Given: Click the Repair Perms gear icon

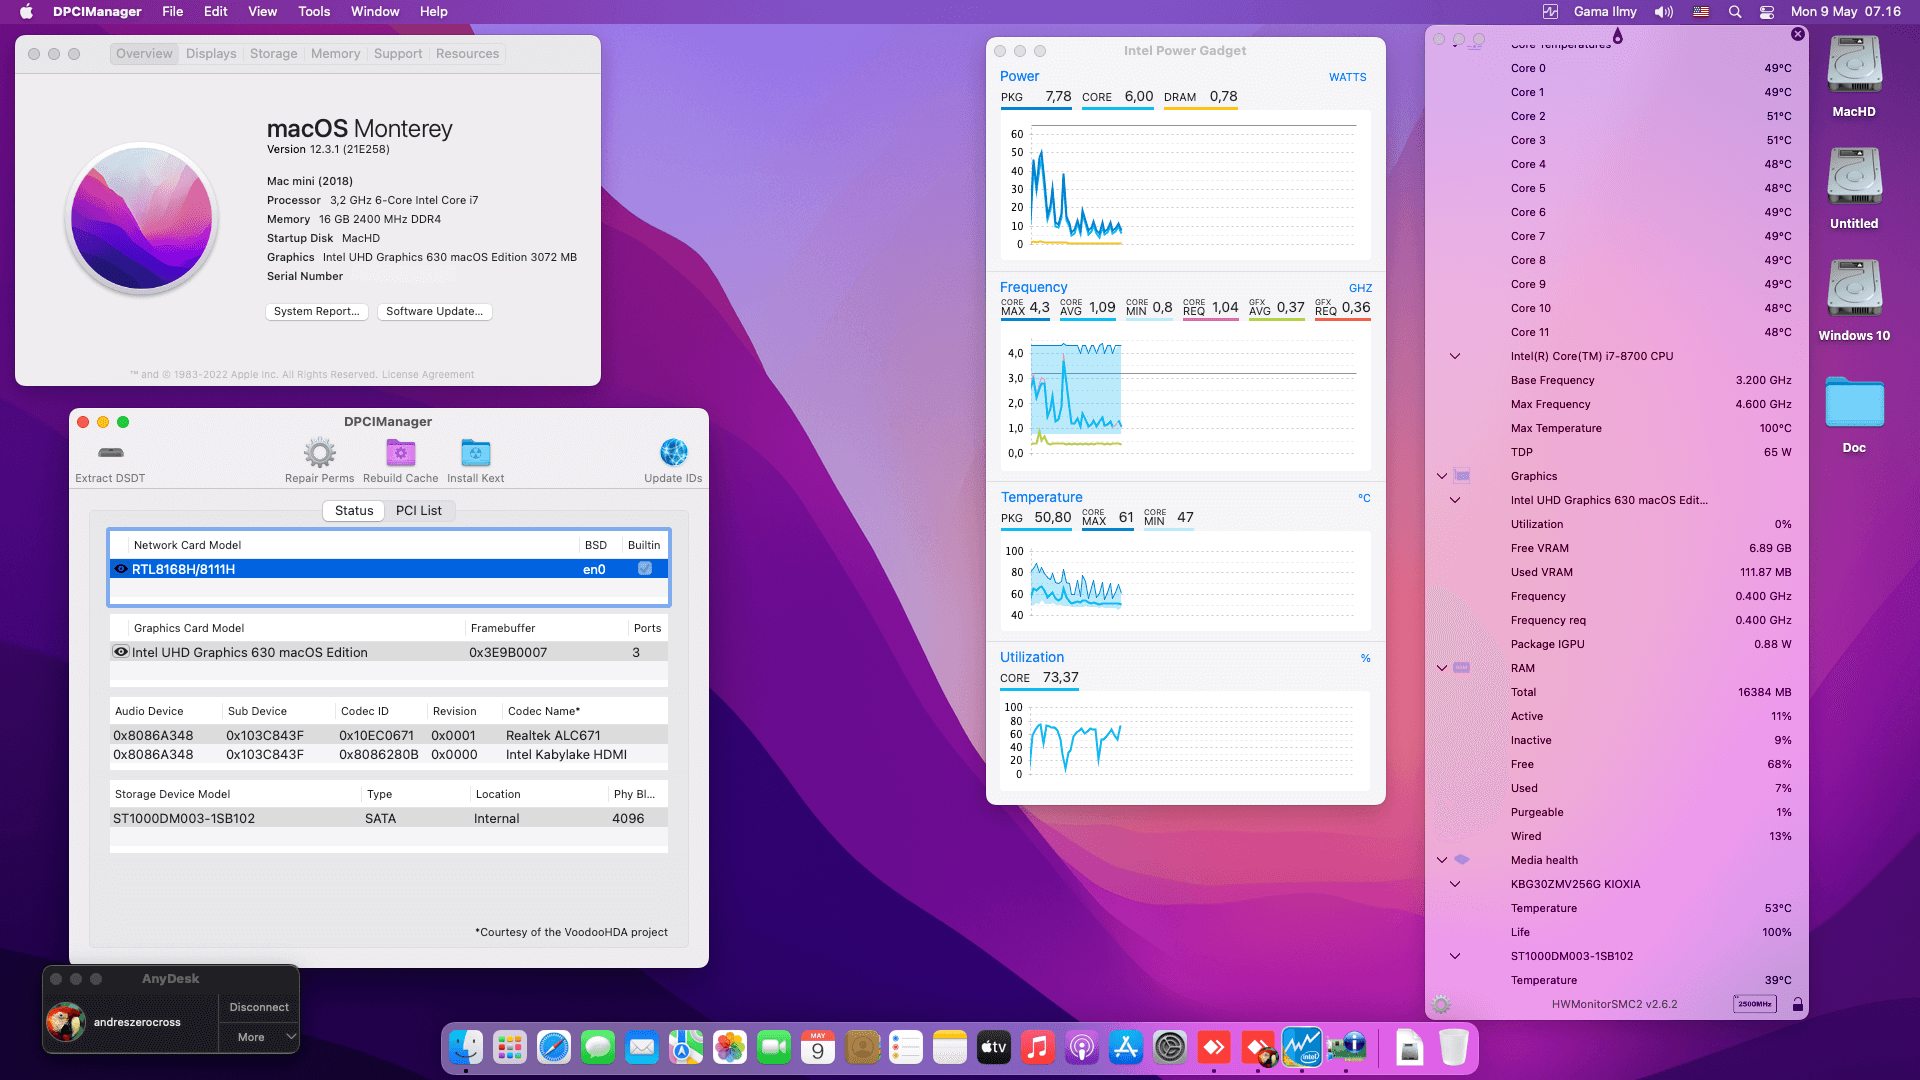Looking at the screenshot, I should point(320,453).
